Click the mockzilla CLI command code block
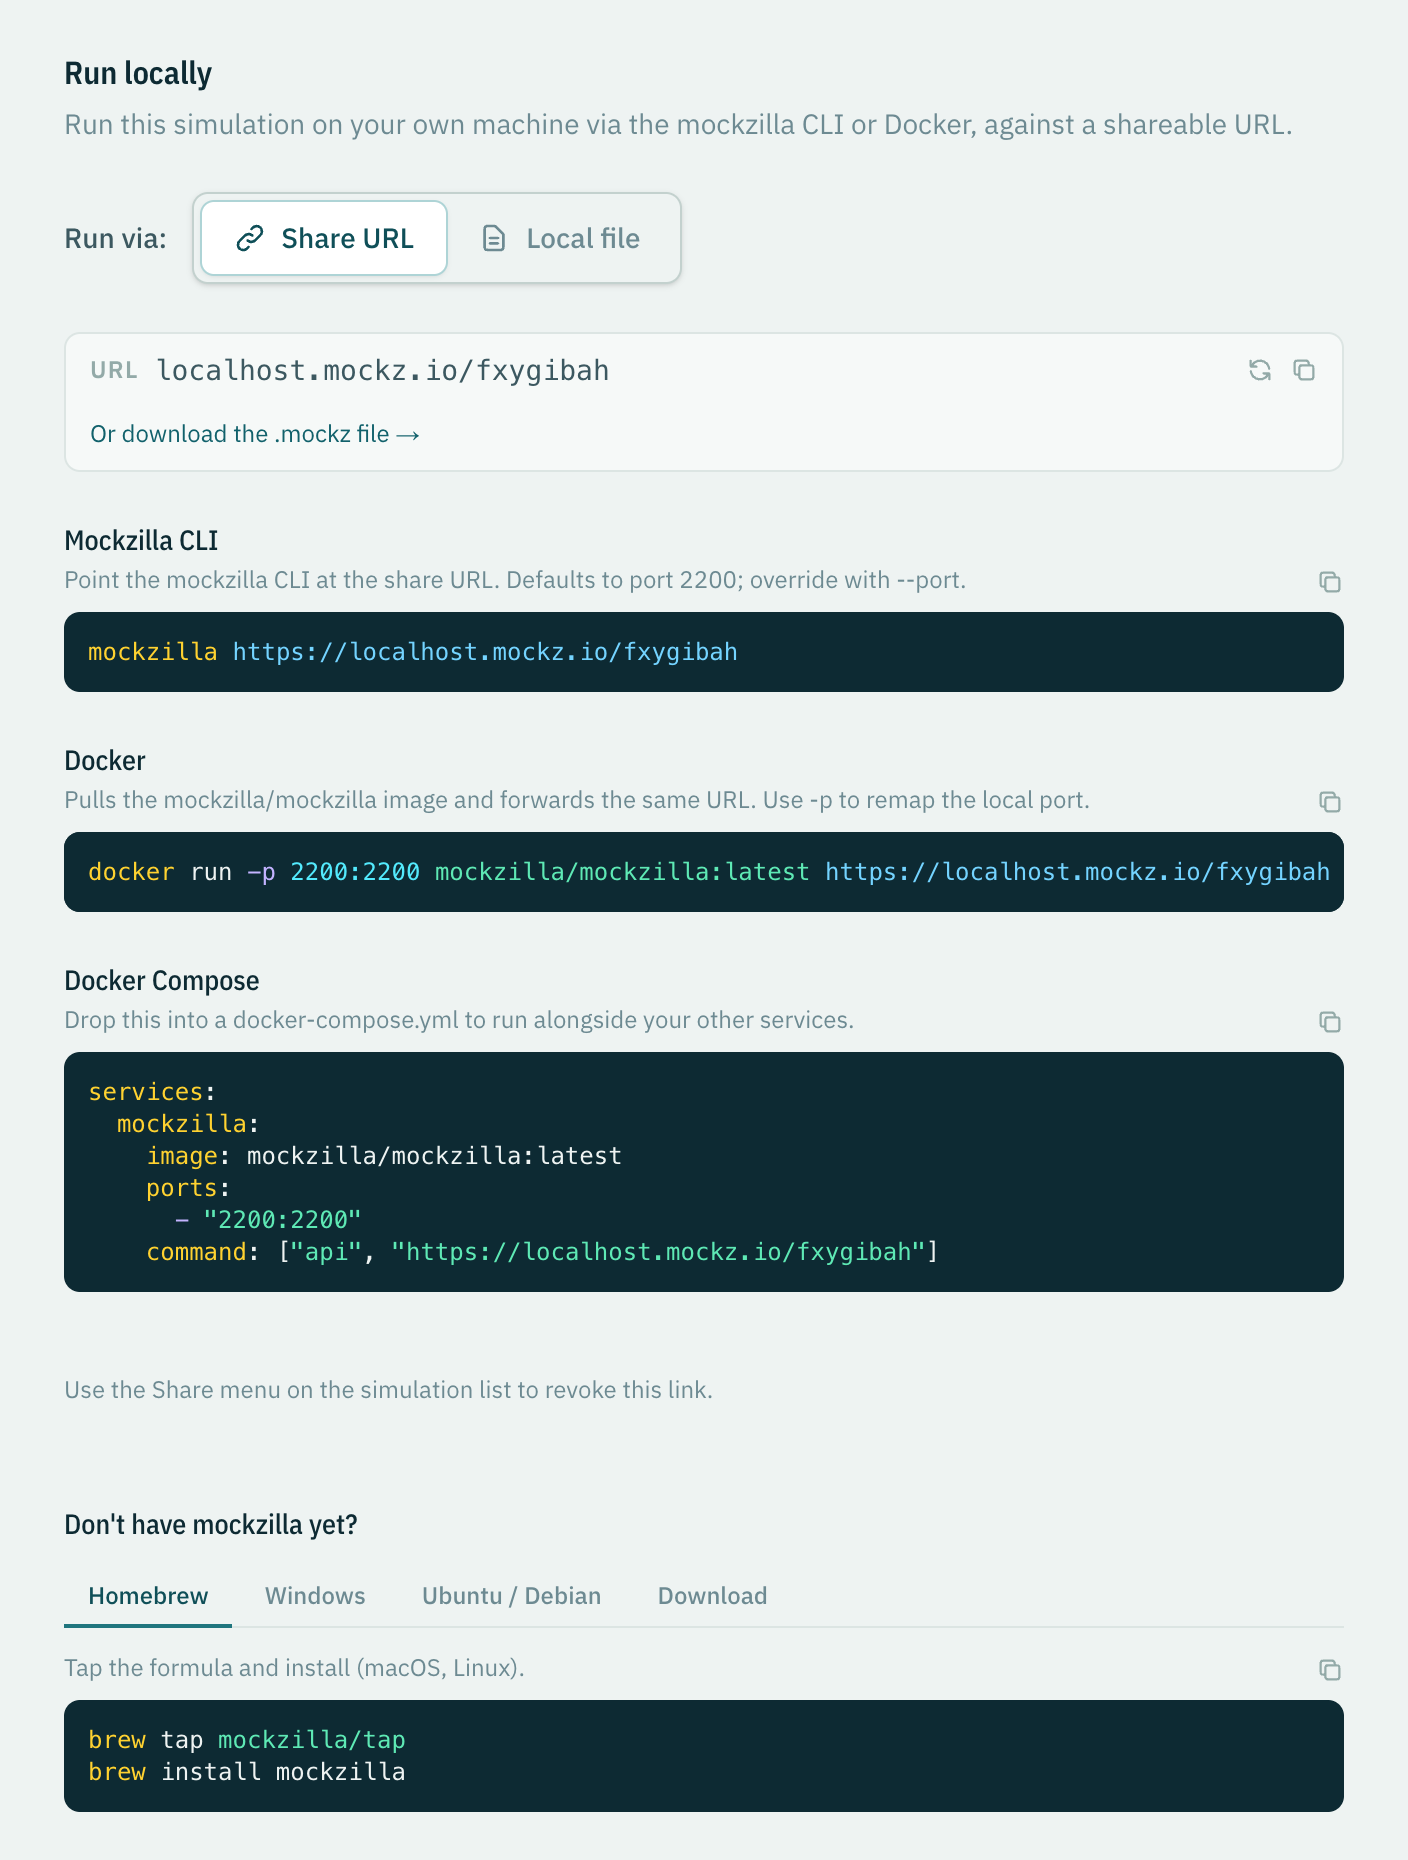This screenshot has height=1860, width=1408. (704, 652)
